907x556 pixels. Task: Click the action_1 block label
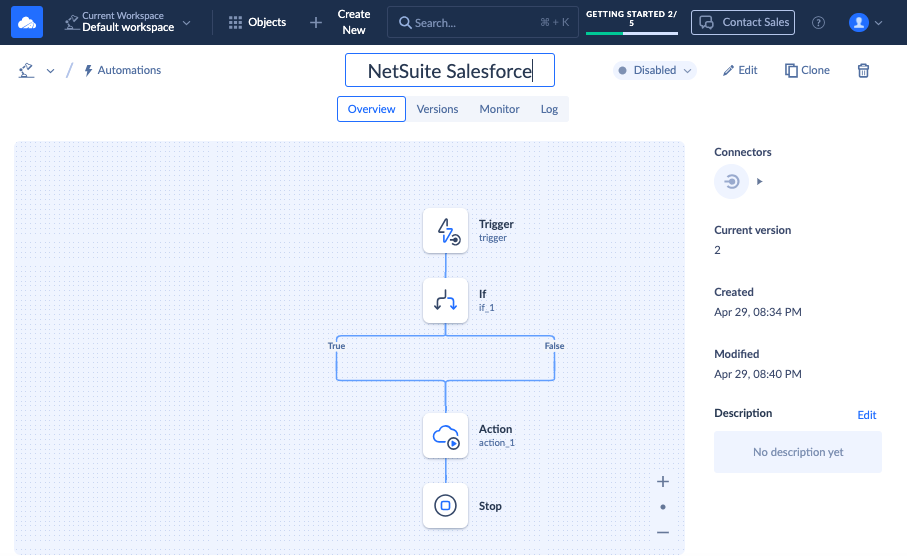[x=496, y=443]
